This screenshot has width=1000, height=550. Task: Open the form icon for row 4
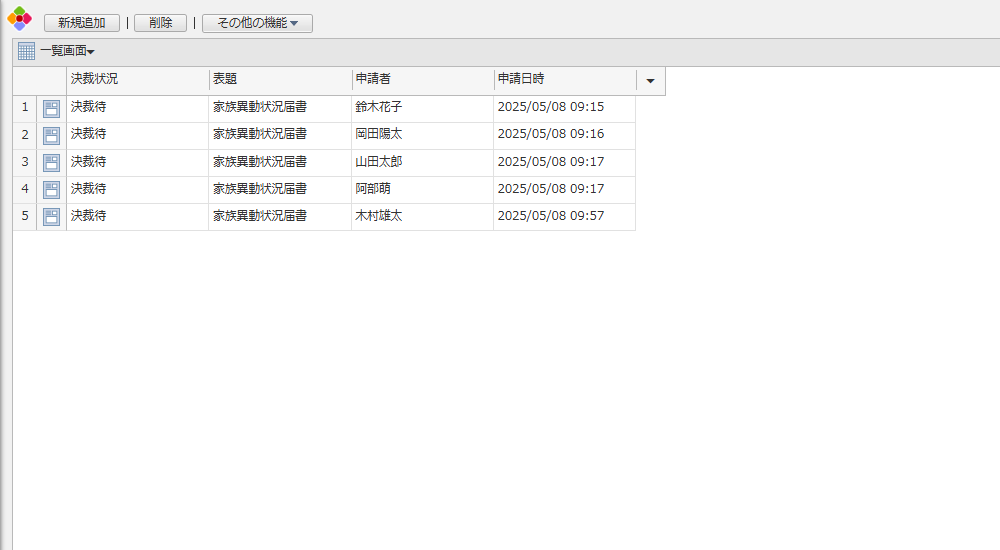(51, 189)
